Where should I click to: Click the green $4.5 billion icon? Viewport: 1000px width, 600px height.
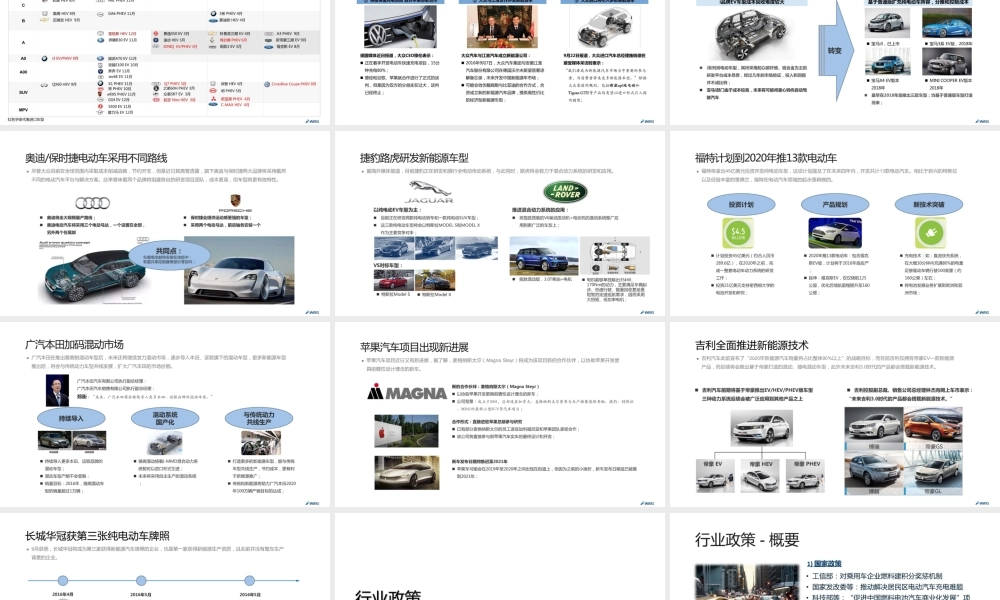(739, 232)
